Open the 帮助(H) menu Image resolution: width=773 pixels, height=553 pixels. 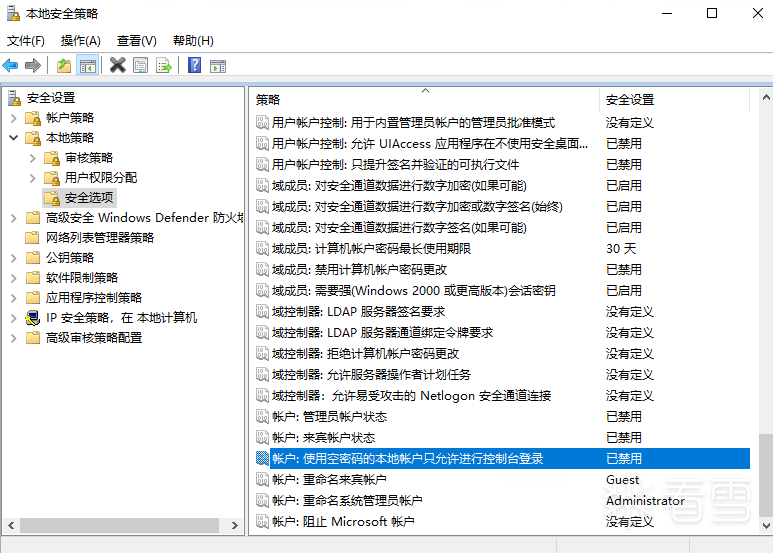[193, 41]
